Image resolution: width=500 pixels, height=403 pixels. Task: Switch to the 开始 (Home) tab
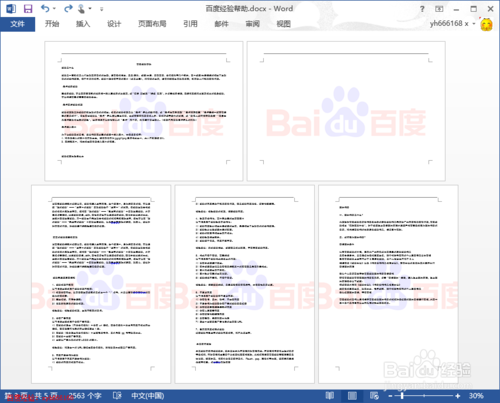52,24
